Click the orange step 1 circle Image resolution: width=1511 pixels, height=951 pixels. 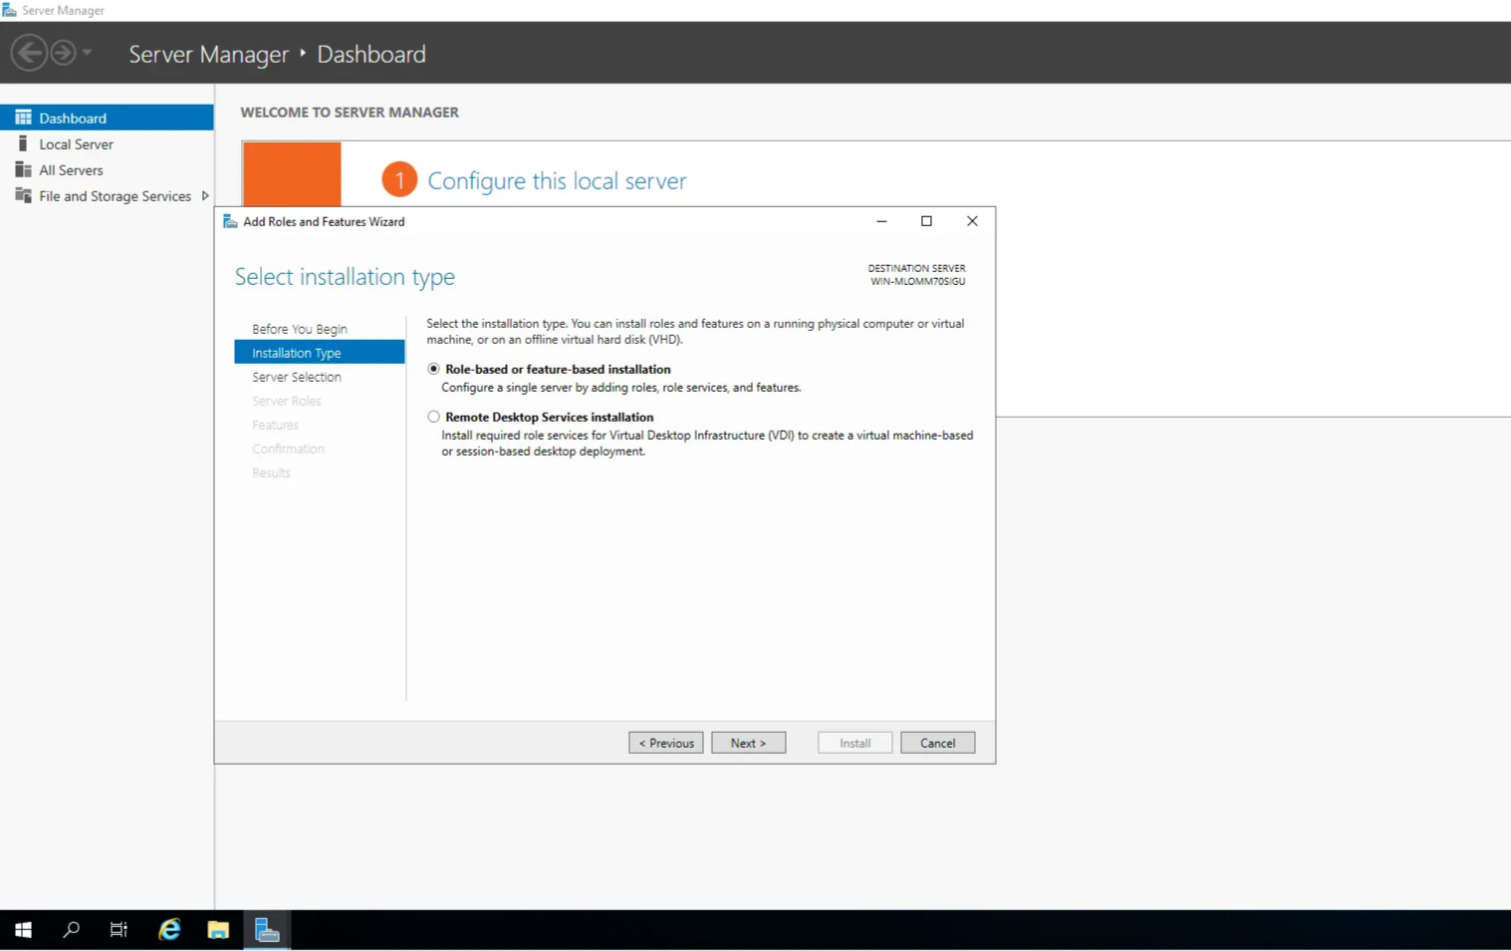(x=399, y=180)
